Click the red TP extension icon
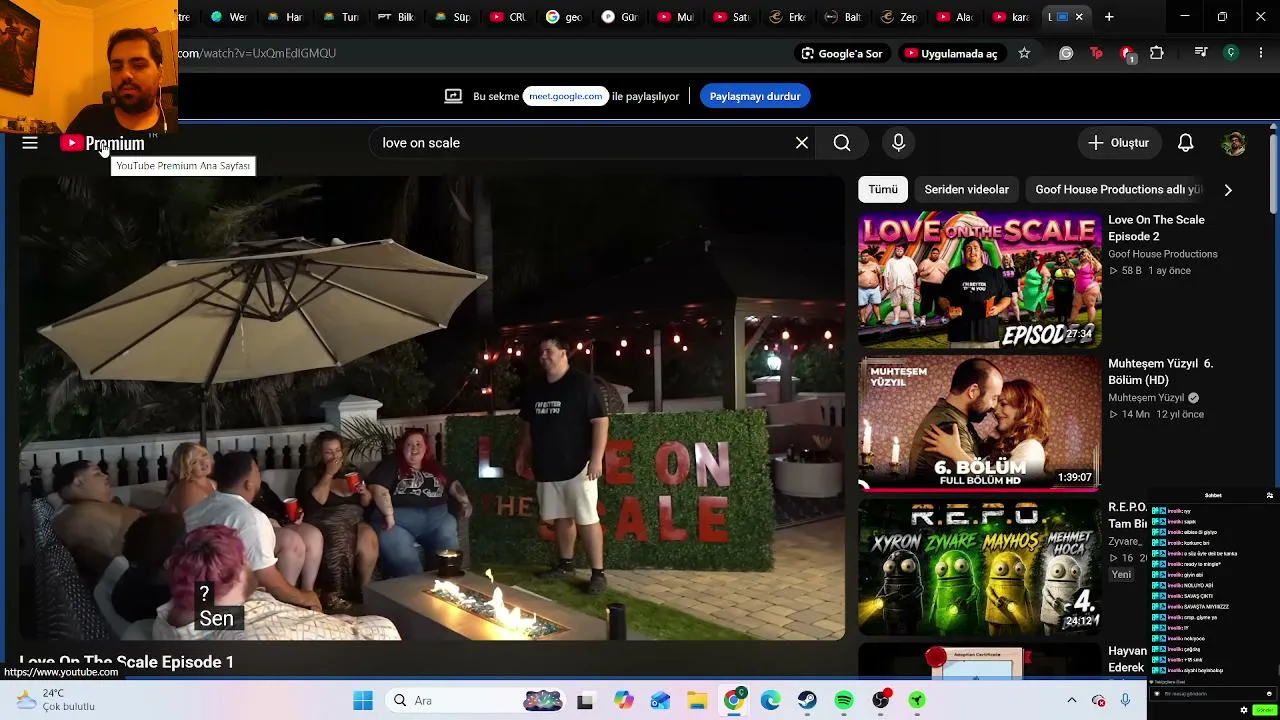The width and height of the screenshot is (1280, 720). pyautogui.click(x=1096, y=53)
